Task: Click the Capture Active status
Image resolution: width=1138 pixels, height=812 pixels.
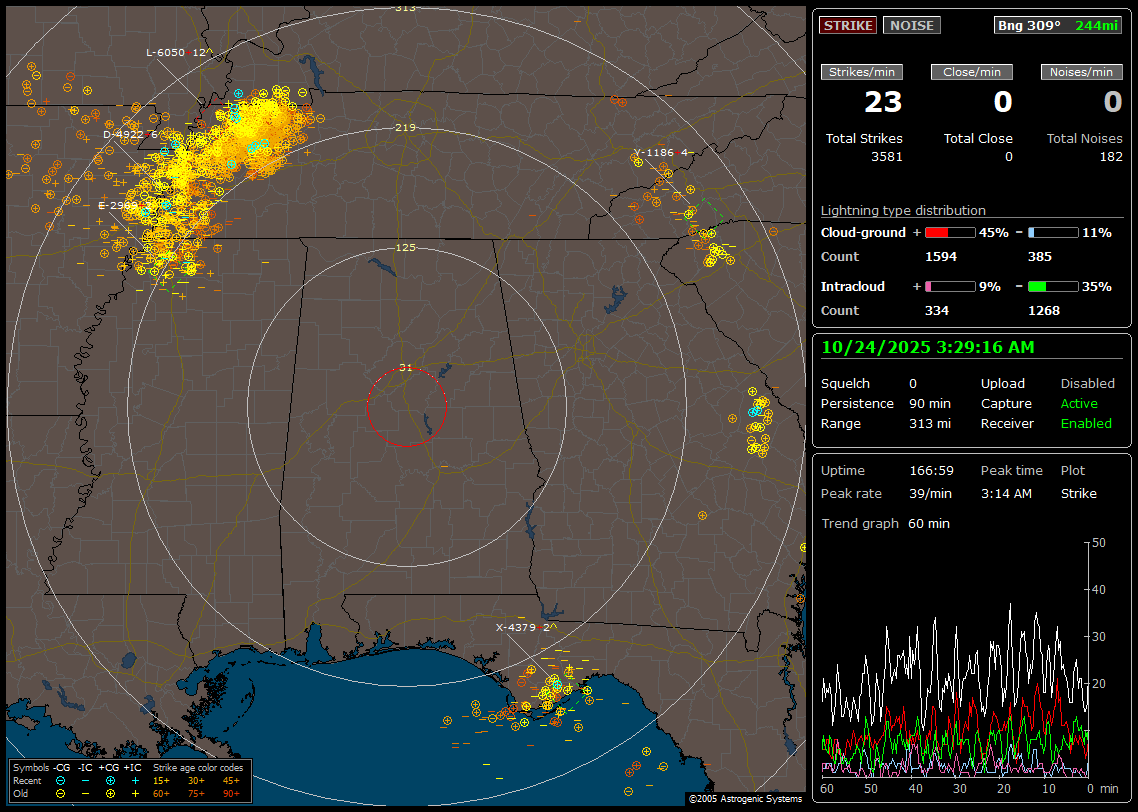Action: point(1079,404)
